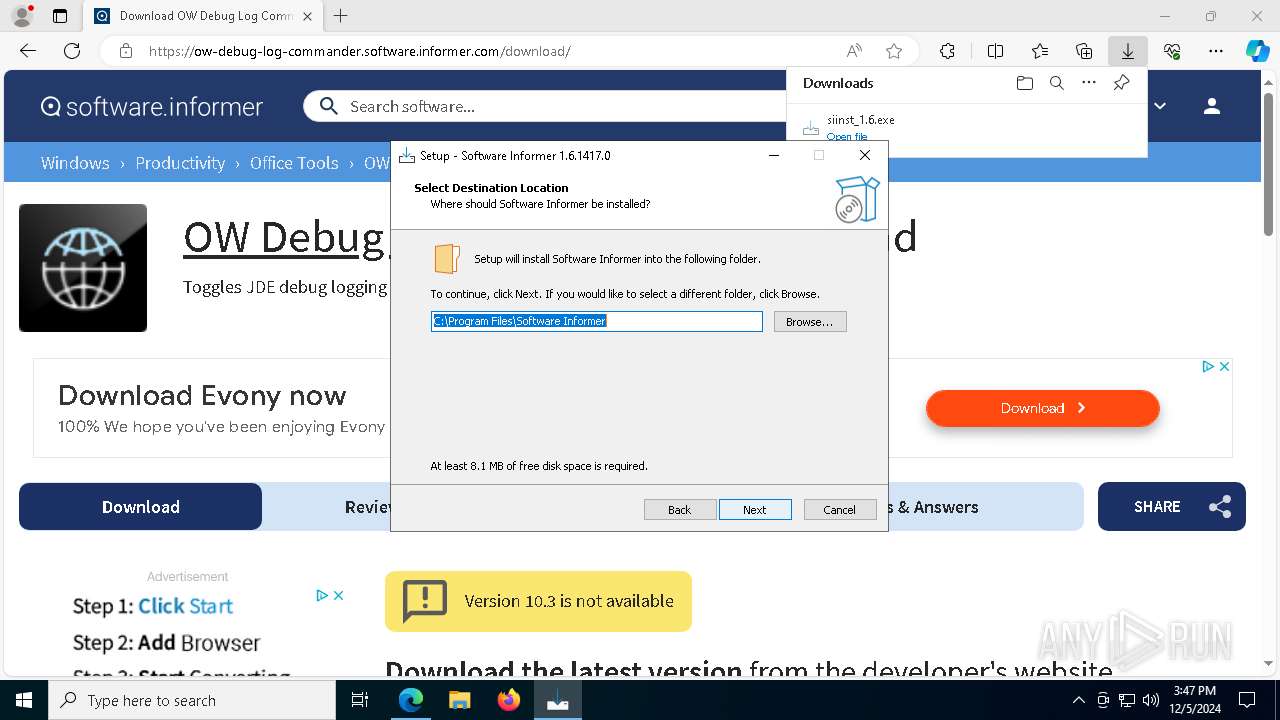View site information lock icon
This screenshot has width=1280, height=720.
pyautogui.click(x=125, y=51)
